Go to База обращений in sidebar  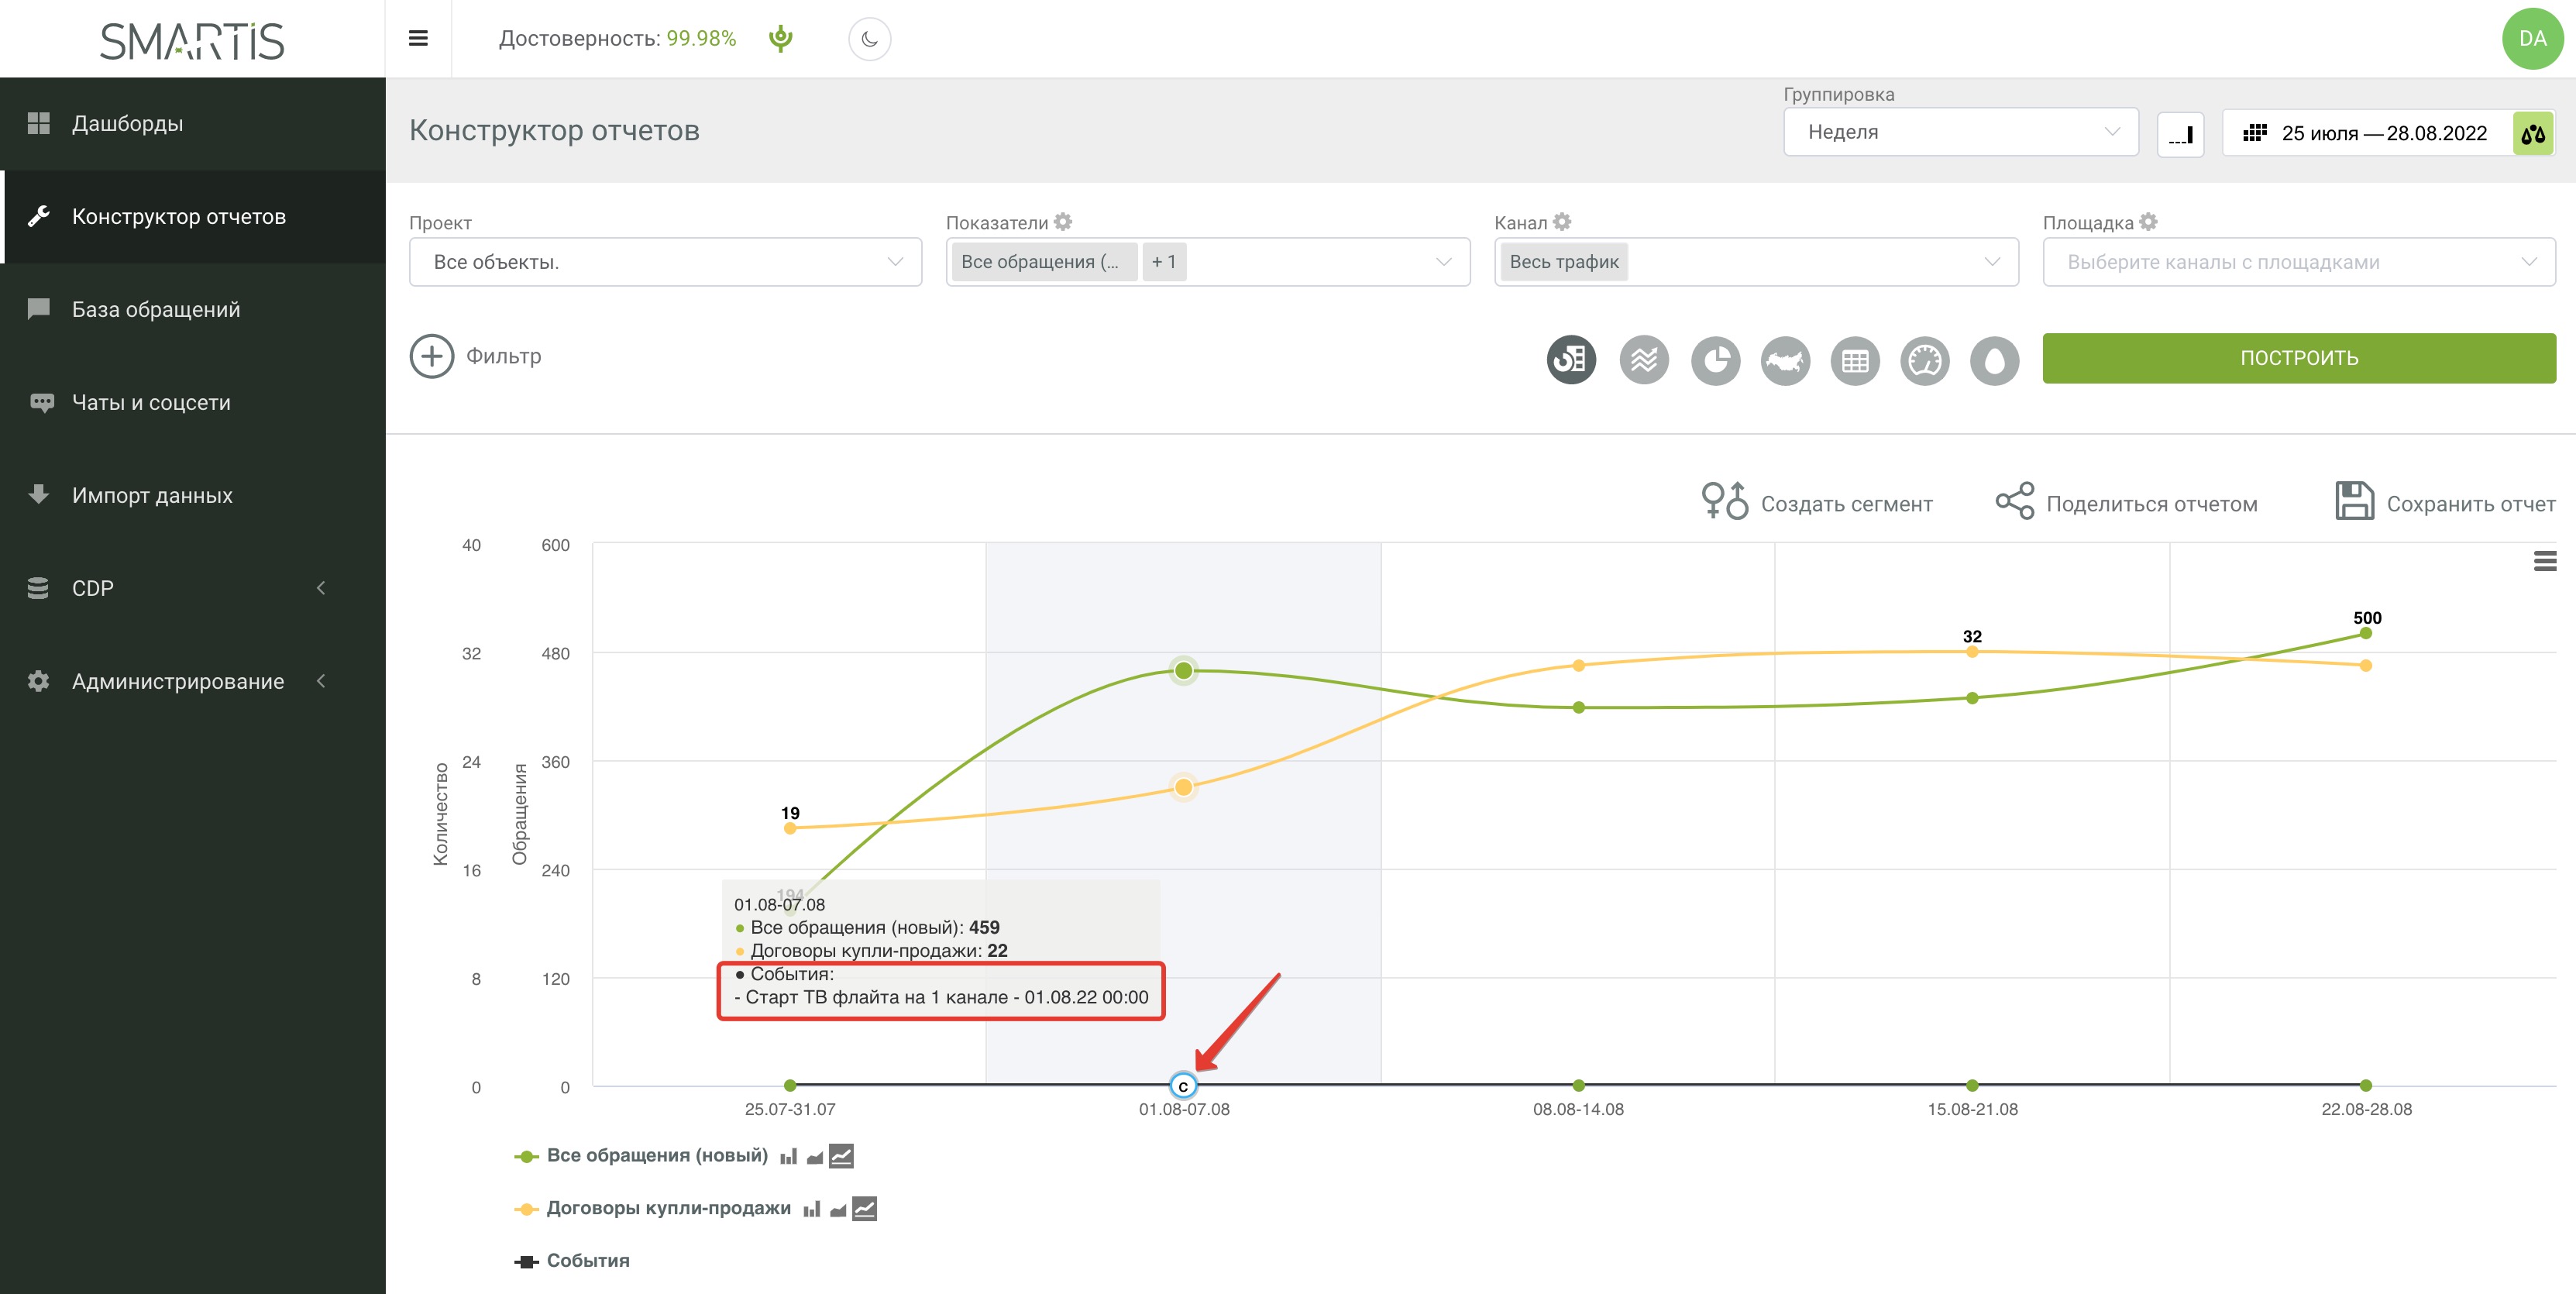tap(156, 309)
